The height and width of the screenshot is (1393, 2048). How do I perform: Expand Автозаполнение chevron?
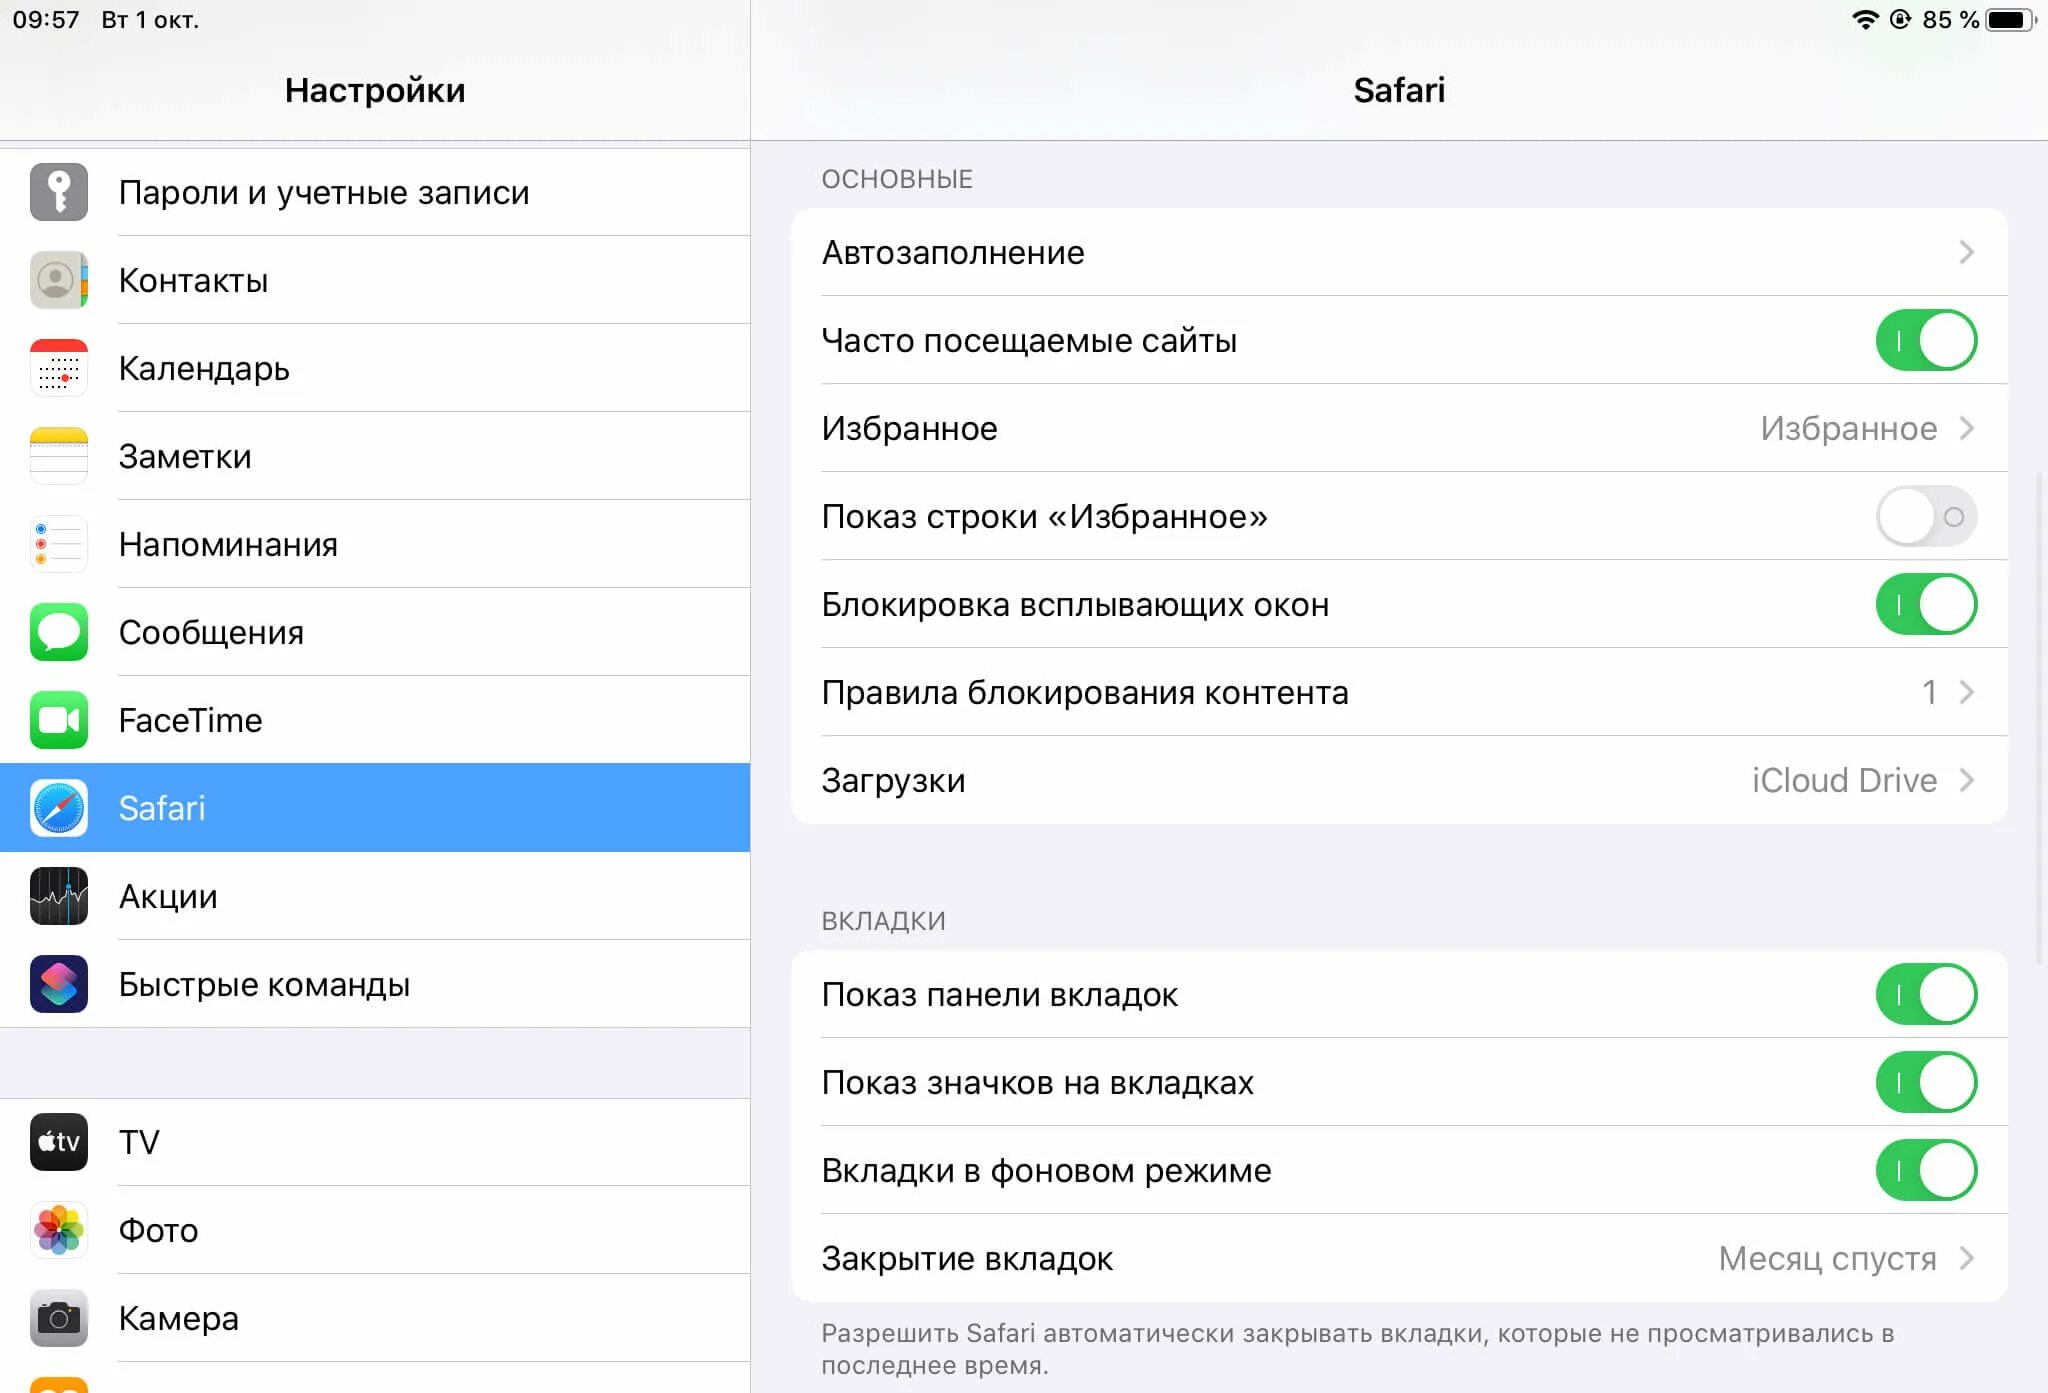click(x=1966, y=252)
